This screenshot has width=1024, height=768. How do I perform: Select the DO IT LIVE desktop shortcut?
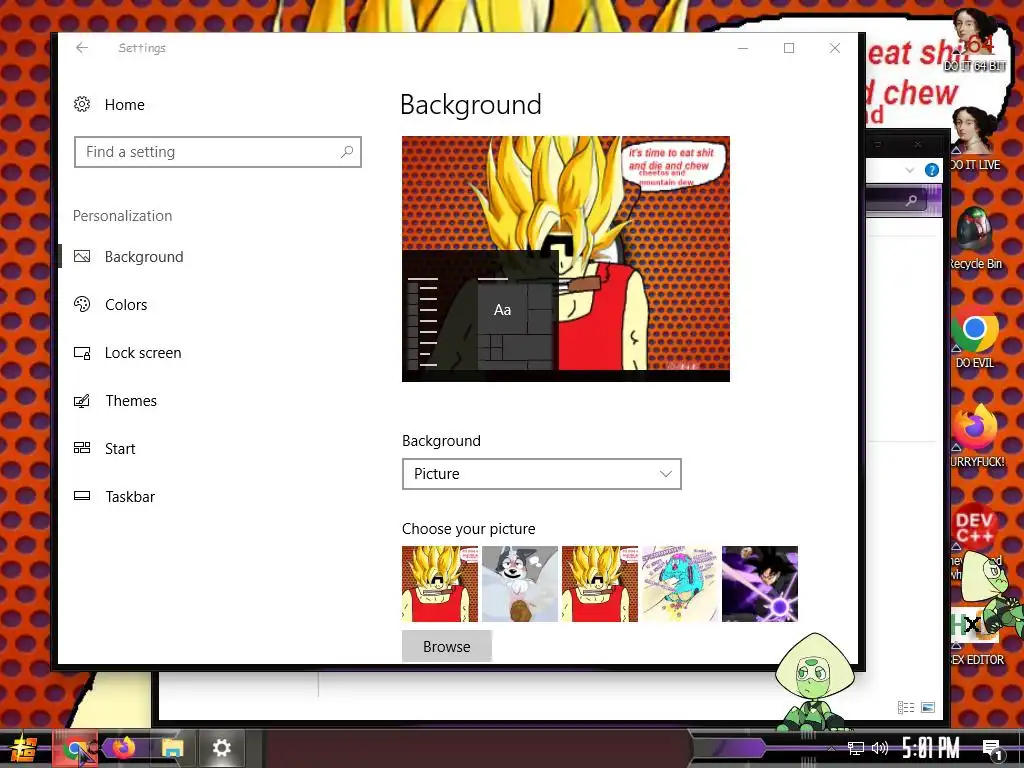click(x=974, y=138)
